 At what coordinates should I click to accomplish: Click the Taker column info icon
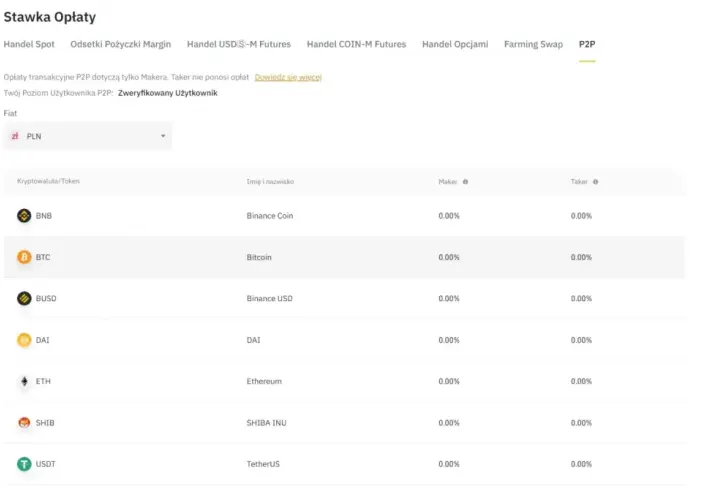pyautogui.click(x=596, y=182)
